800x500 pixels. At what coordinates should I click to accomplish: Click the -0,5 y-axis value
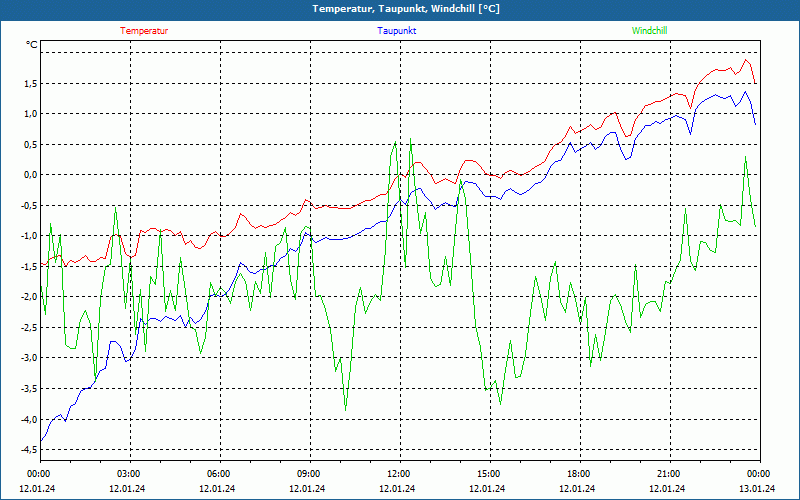tap(30, 206)
